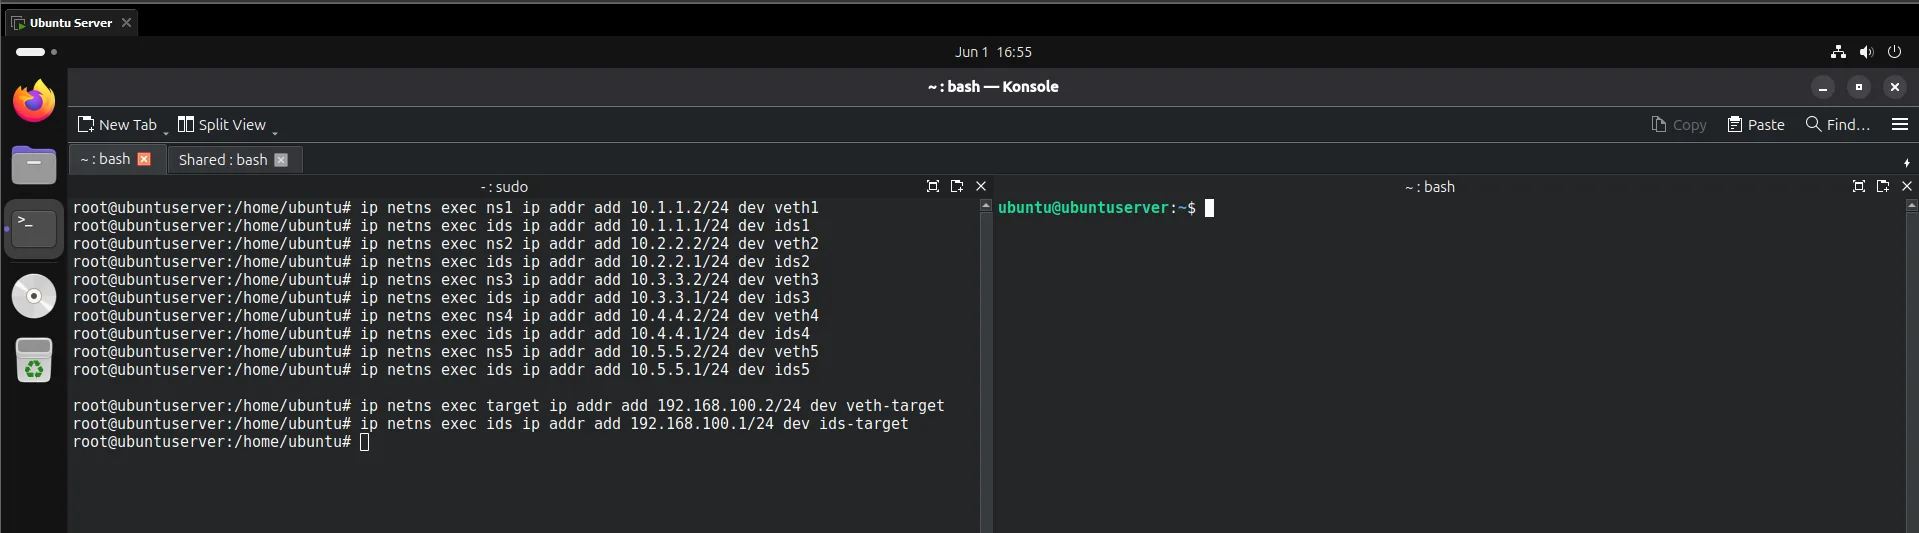Detach the sudo split pane

957,187
